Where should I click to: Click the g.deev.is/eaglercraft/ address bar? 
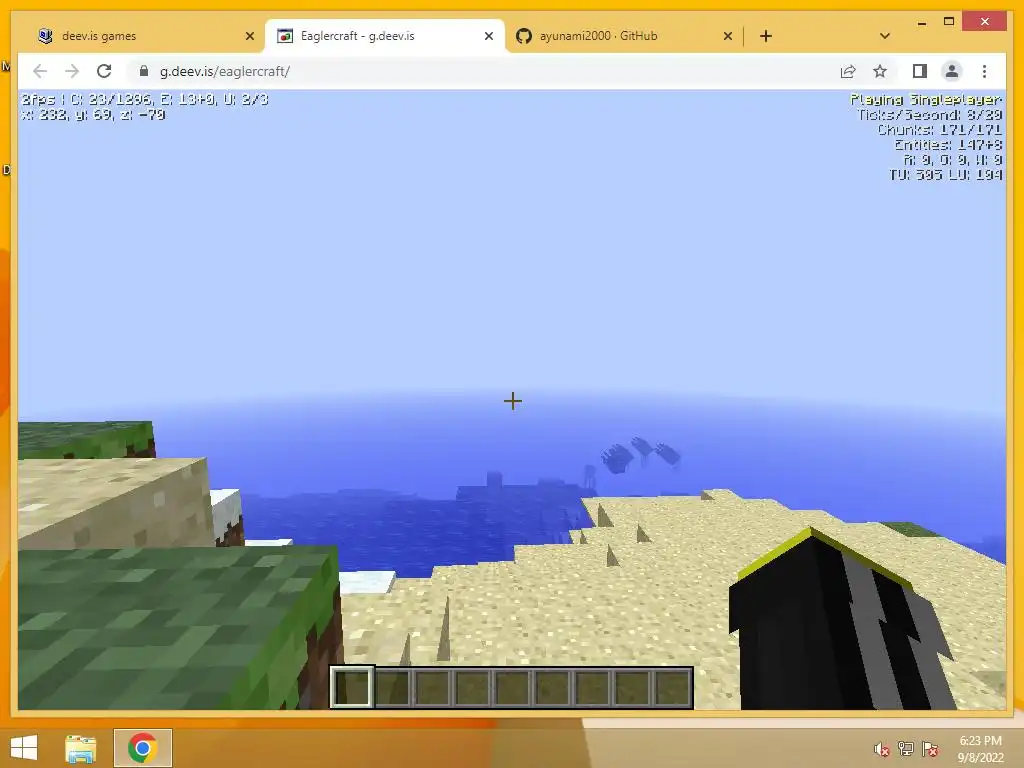[483, 71]
